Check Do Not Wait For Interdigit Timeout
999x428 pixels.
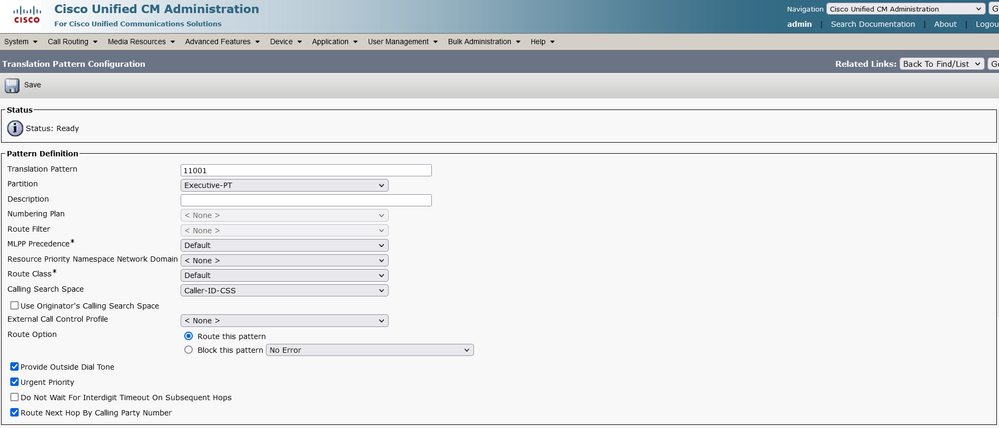click(15, 397)
